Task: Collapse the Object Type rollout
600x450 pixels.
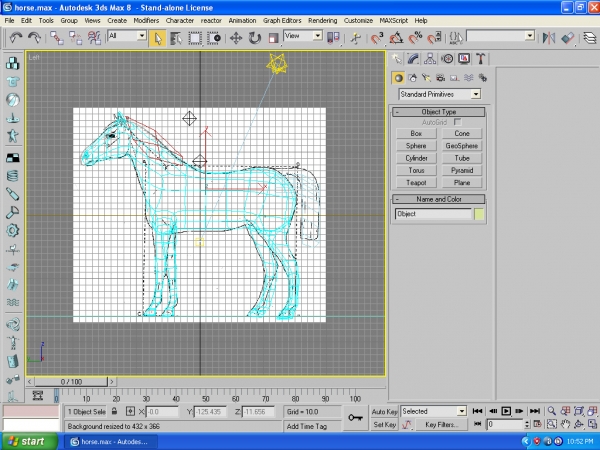Action: click(x=439, y=112)
